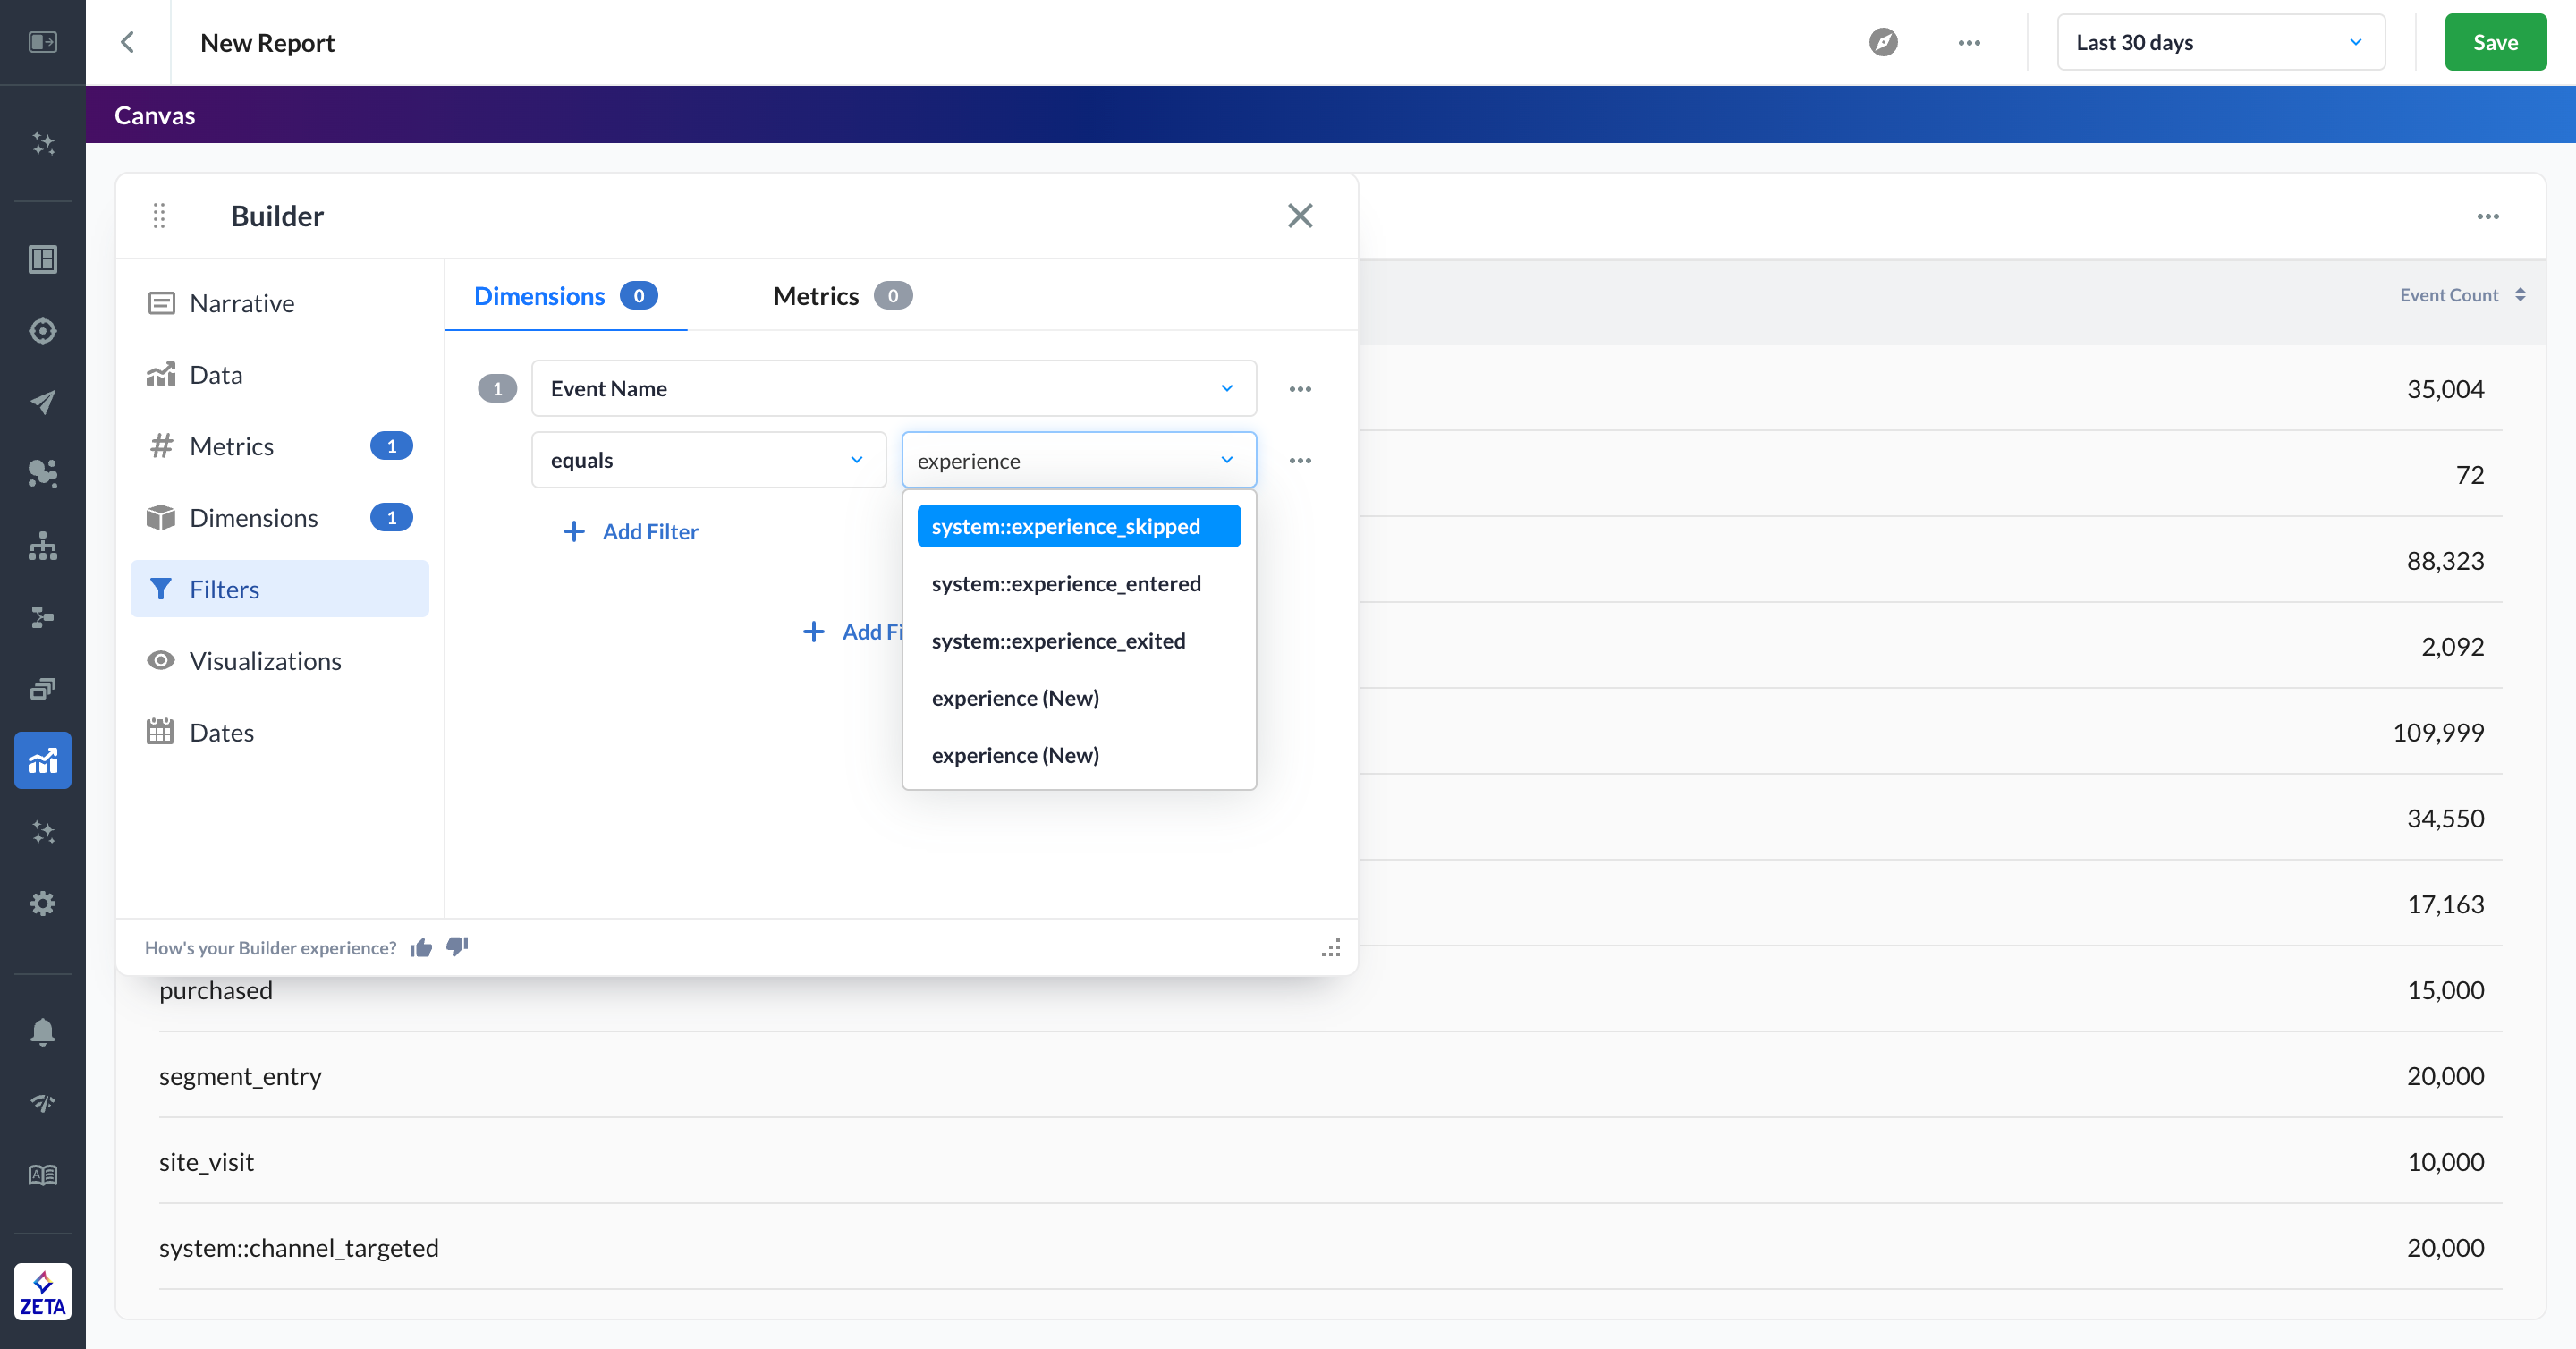The height and width of the screenshot is (1349, 2576).
Task: Open Visualizations section in Builder
Action: point(265,661)
